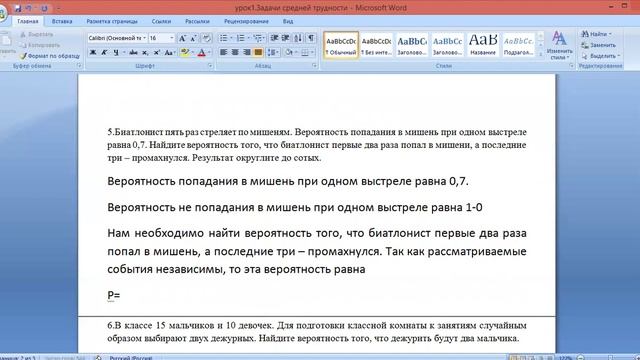Apply strikethrough to the text
The height and width of the screenshot is (360, 640).
click(x=133, y=53)
